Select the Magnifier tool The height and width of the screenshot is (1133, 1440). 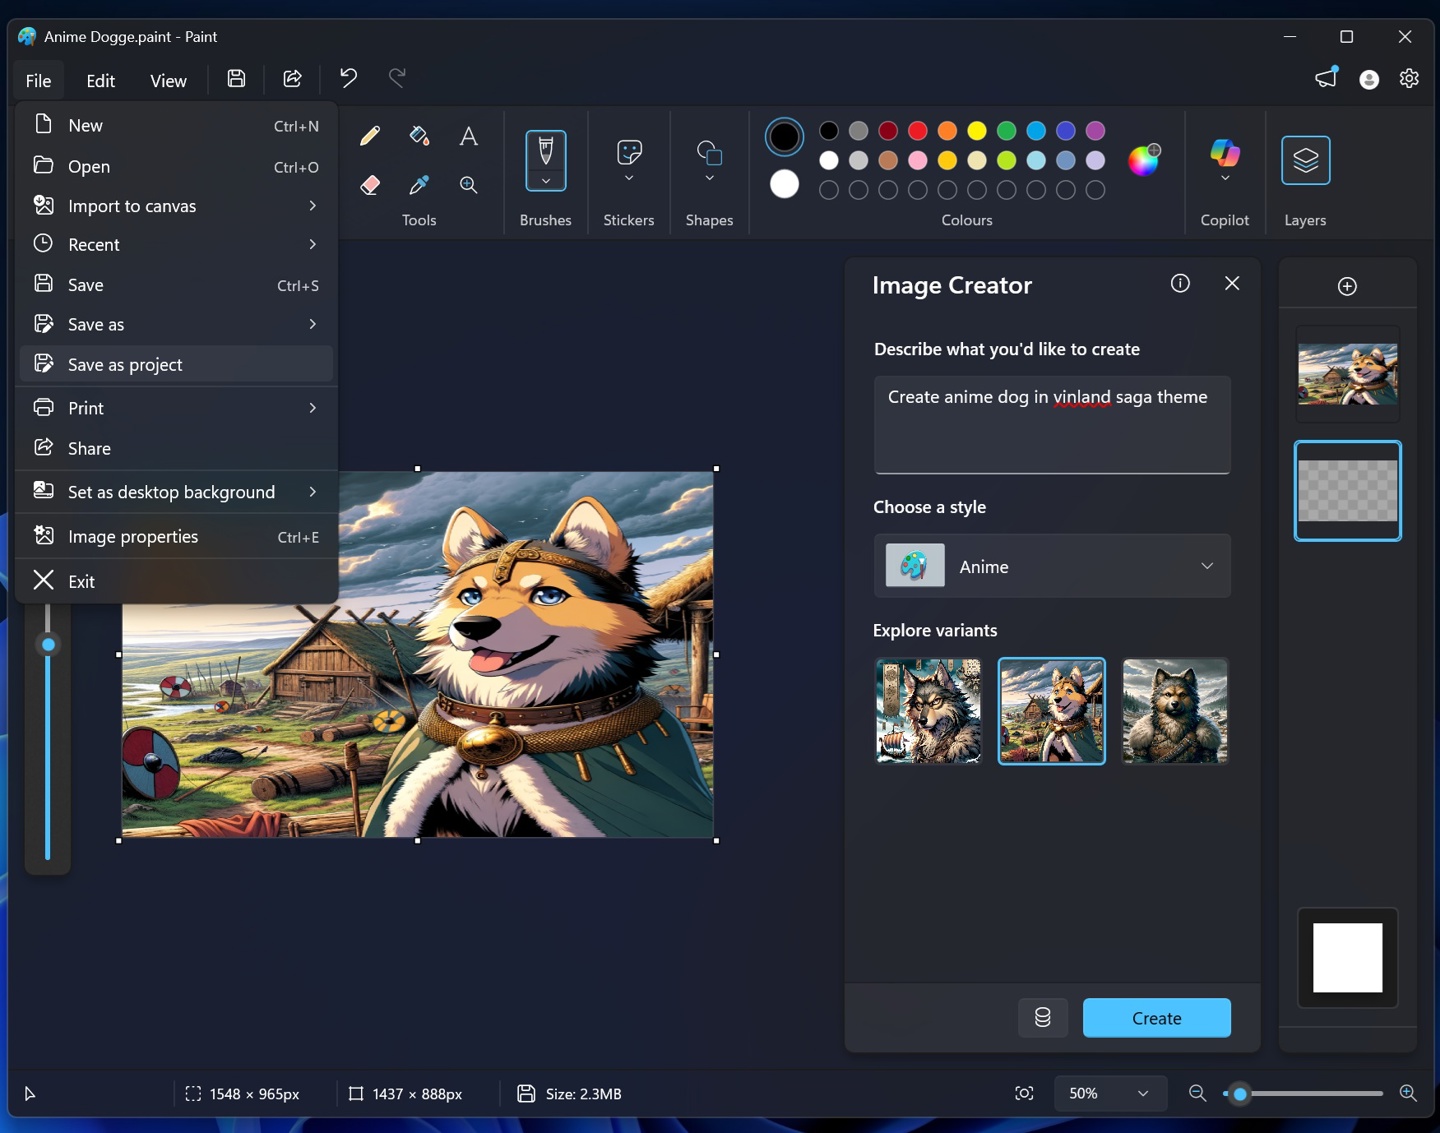468,185
